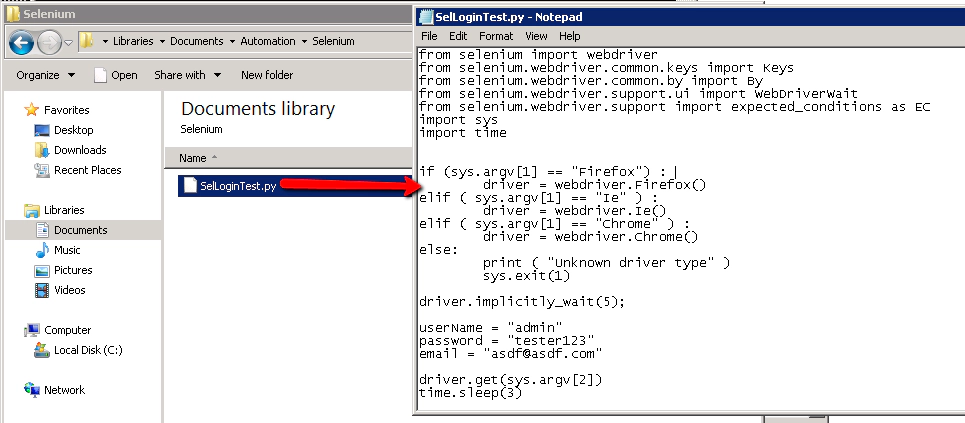The width and height of the screenshot is (965, 423).
Task: Expand arrow after Documents breadcrumb
Action: tap(232, 42)
